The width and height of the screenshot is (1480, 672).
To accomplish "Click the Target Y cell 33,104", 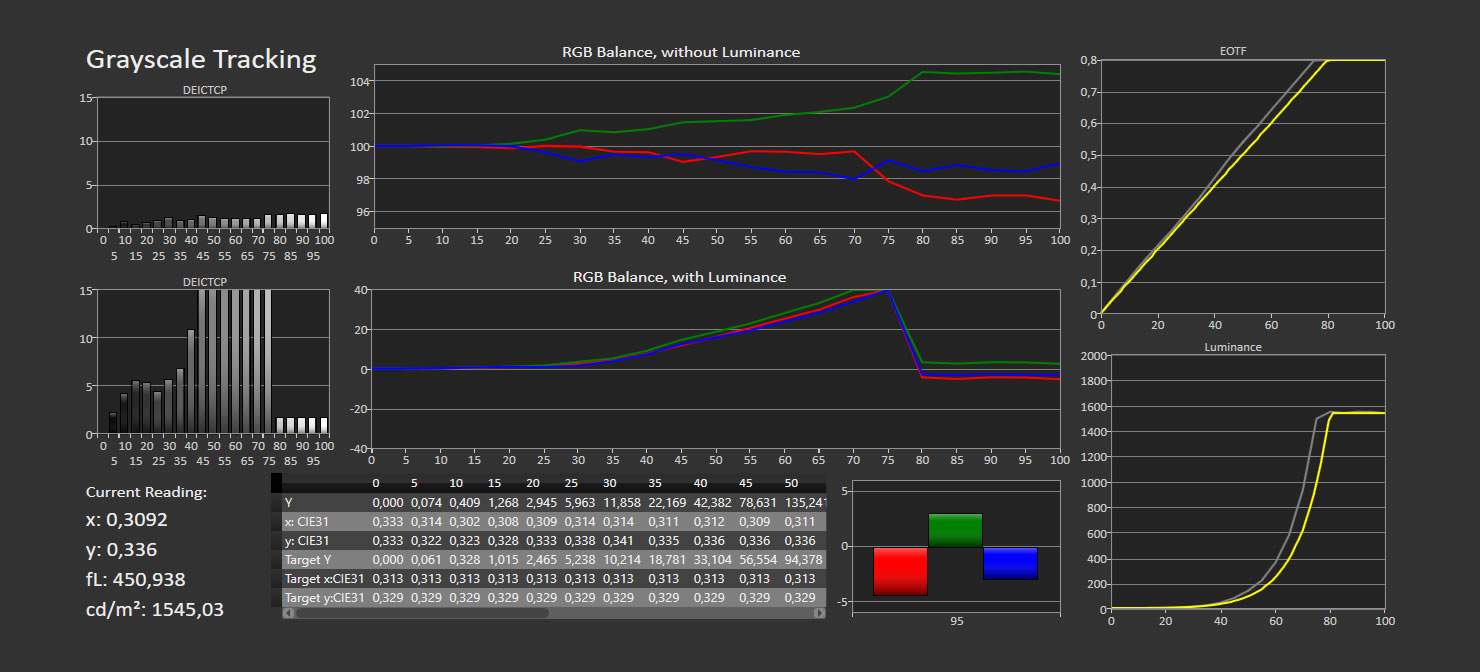I will [713, 559].
